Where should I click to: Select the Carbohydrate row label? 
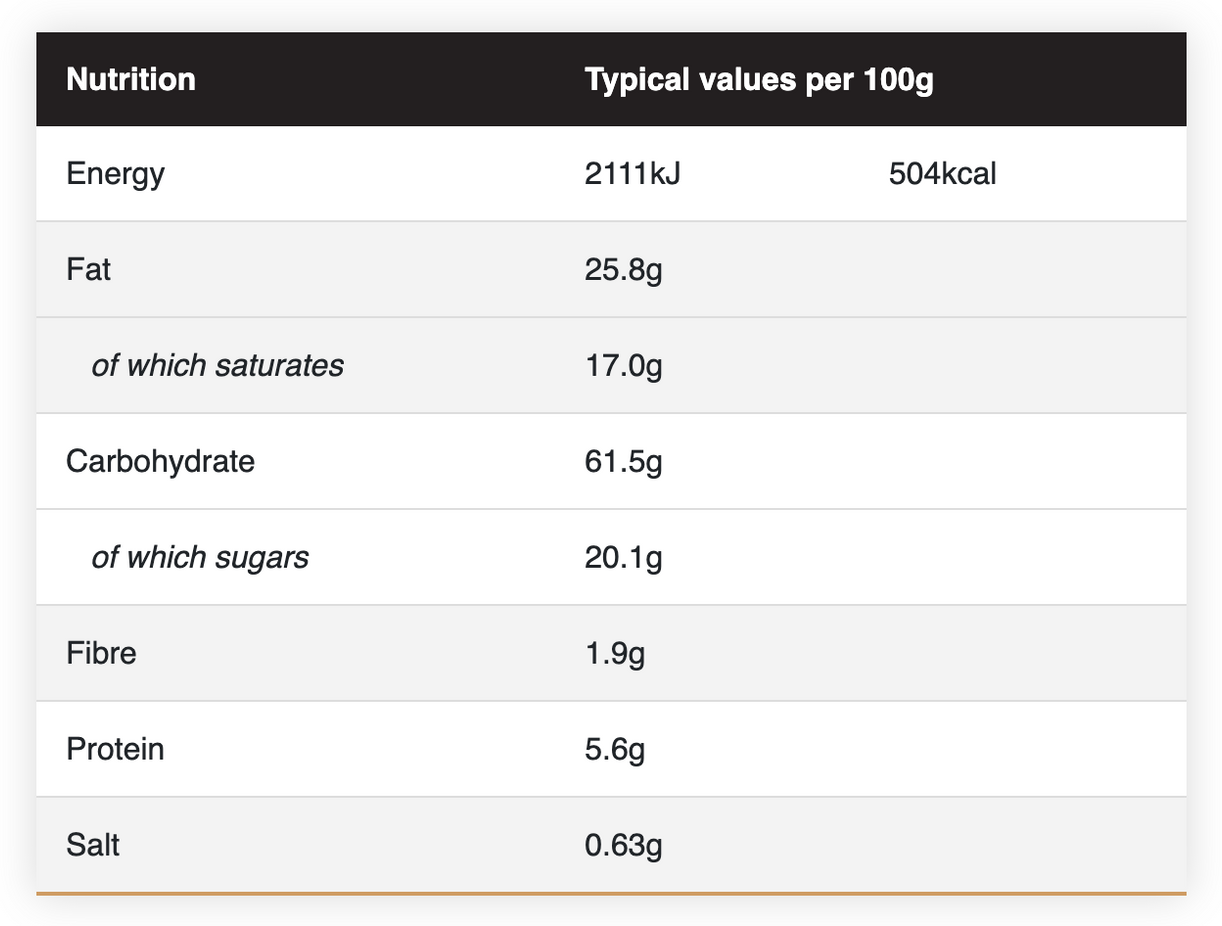coord(160,461)
